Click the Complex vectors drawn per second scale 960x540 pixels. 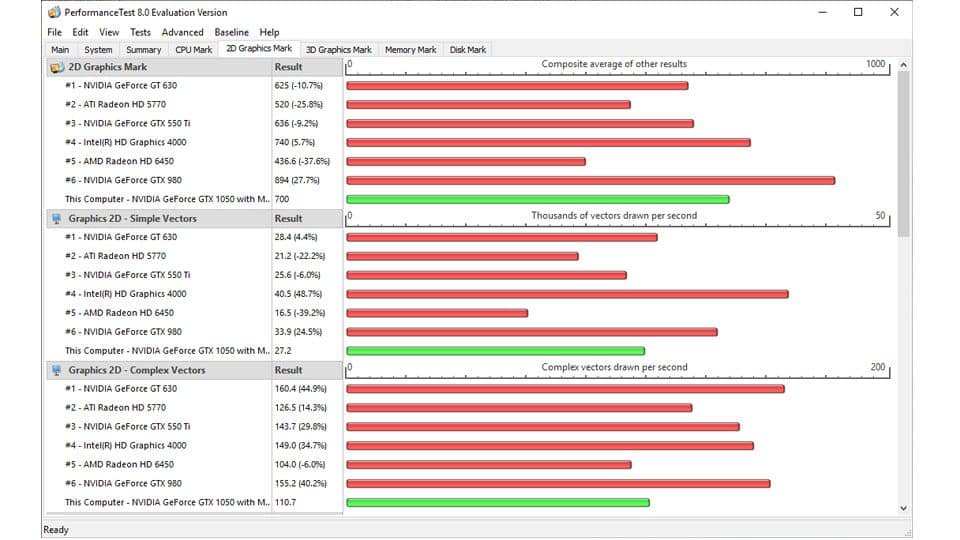(x=617, y=370)
